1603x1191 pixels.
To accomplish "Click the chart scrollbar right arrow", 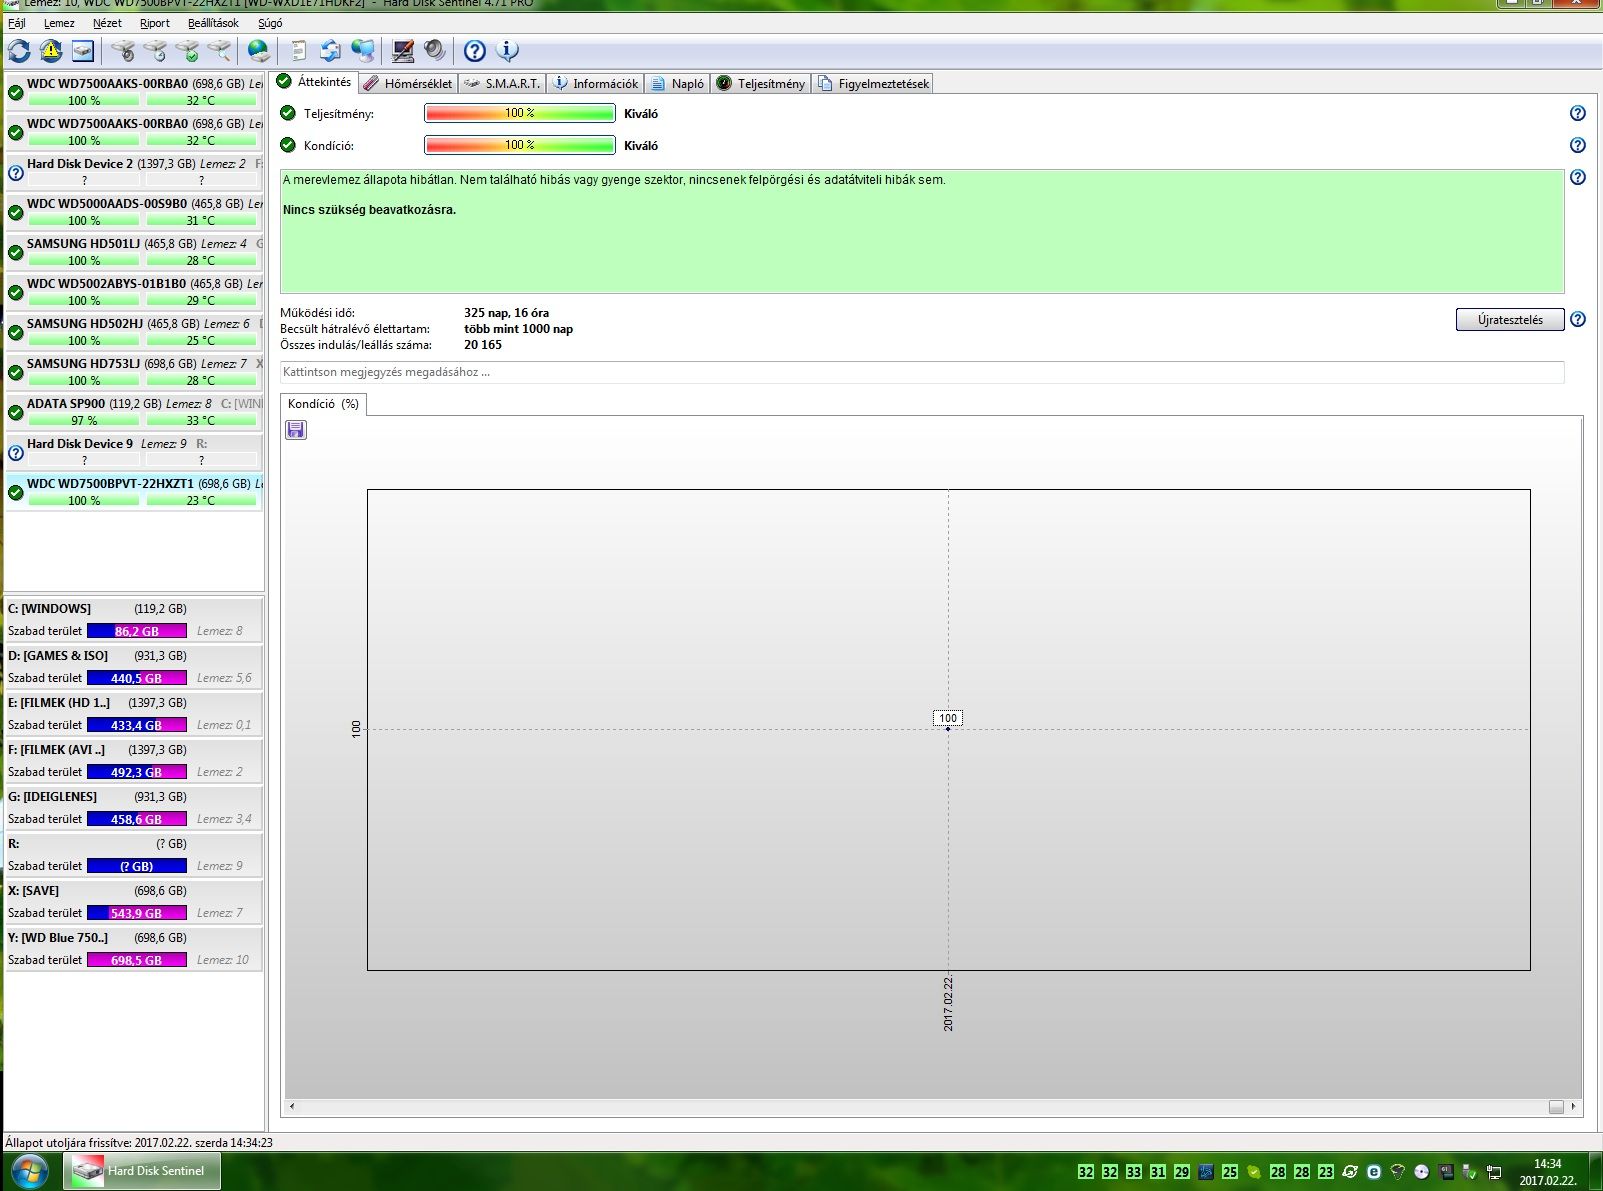I will pyautogui.click(x=1573, y=1107).
